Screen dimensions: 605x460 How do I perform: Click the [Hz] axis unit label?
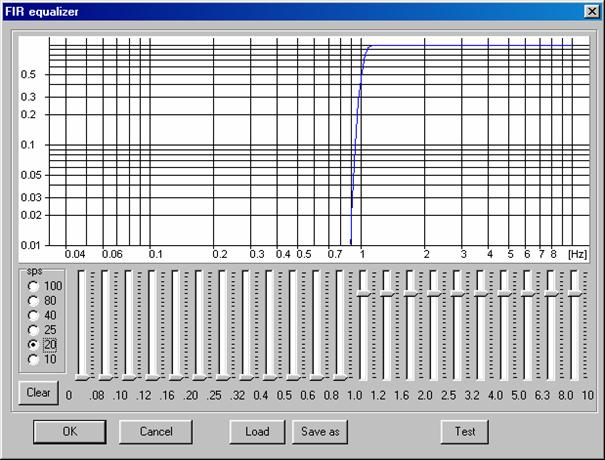pos(578,254)
